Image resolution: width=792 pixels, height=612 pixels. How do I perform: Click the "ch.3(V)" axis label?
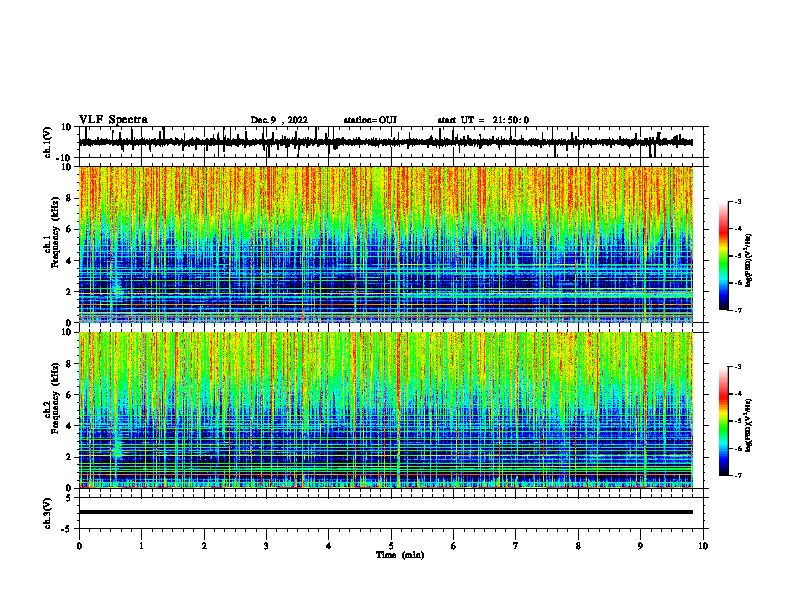coord(48,513)
